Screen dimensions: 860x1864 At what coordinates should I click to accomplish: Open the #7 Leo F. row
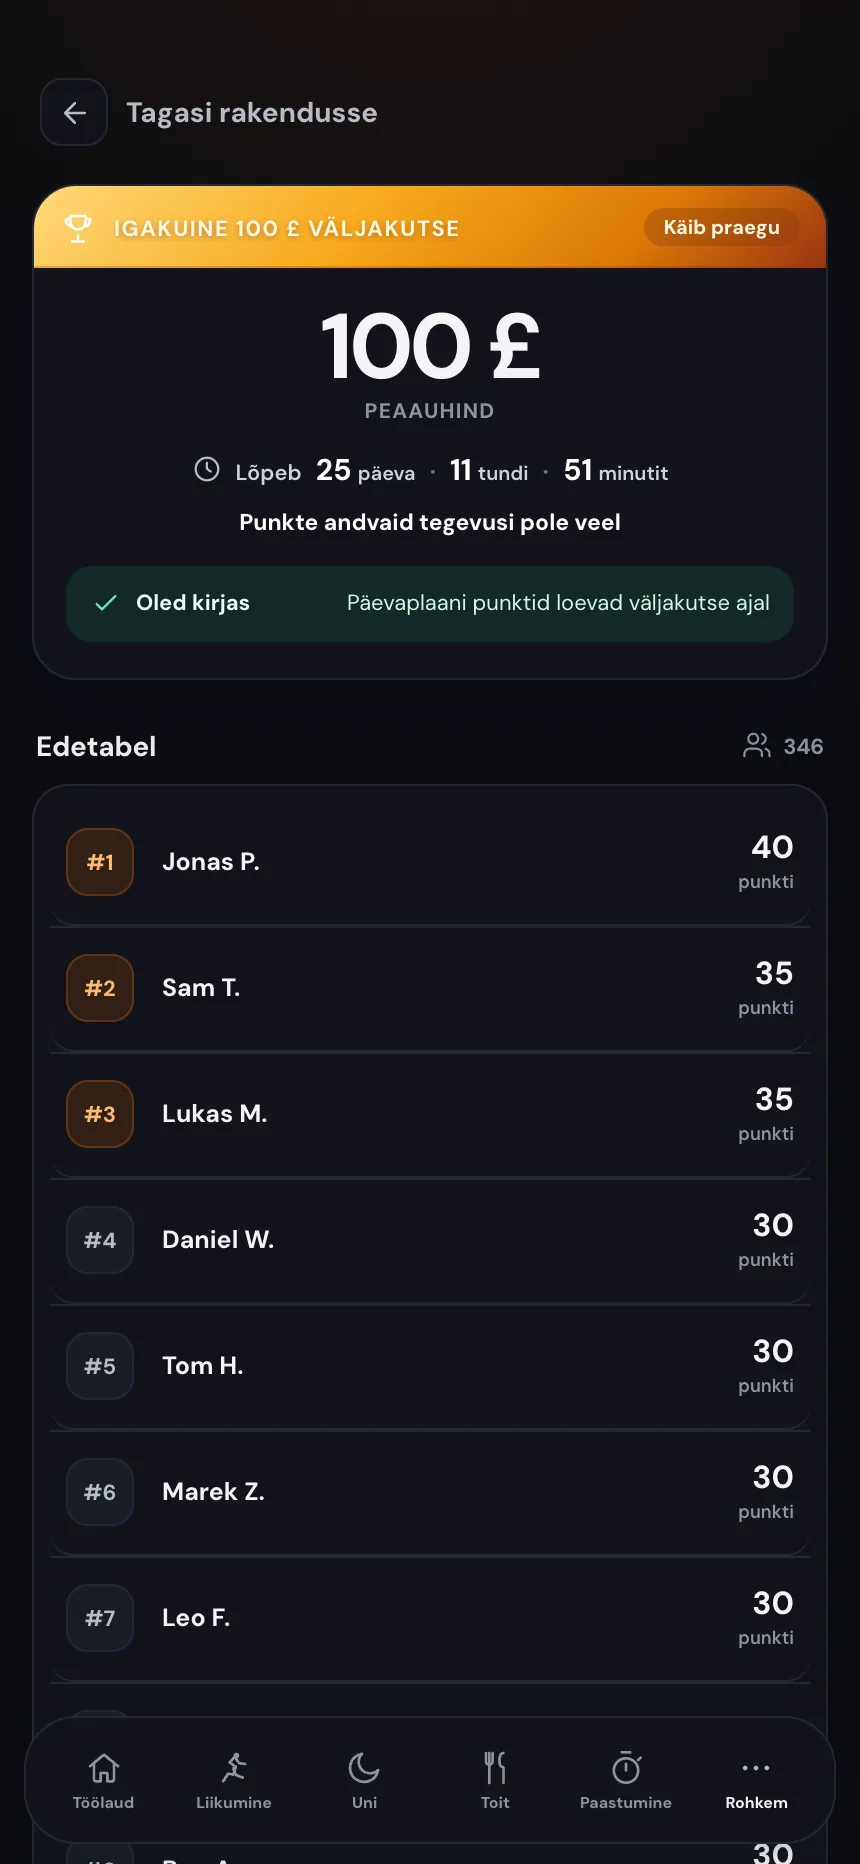point(430,1618)
